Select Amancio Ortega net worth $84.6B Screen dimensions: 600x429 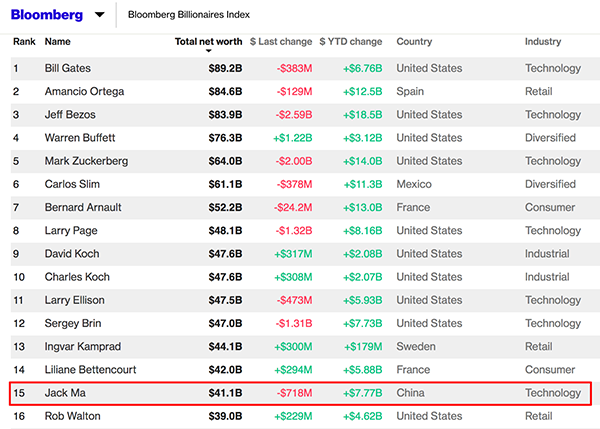(x=225, y=91)
